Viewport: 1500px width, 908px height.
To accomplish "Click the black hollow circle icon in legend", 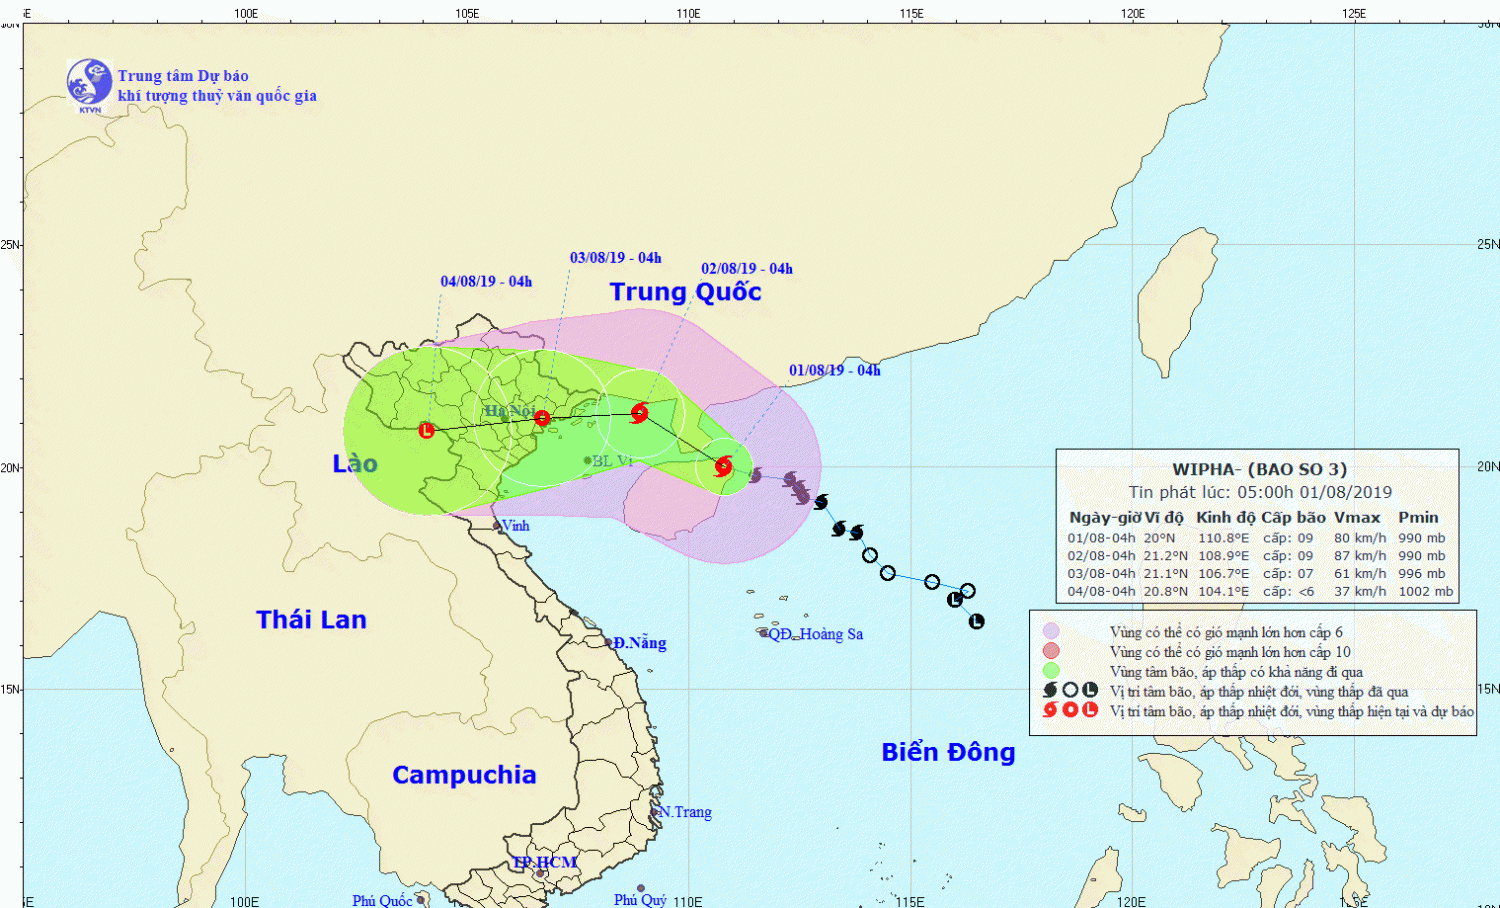I will point(1070,690).
